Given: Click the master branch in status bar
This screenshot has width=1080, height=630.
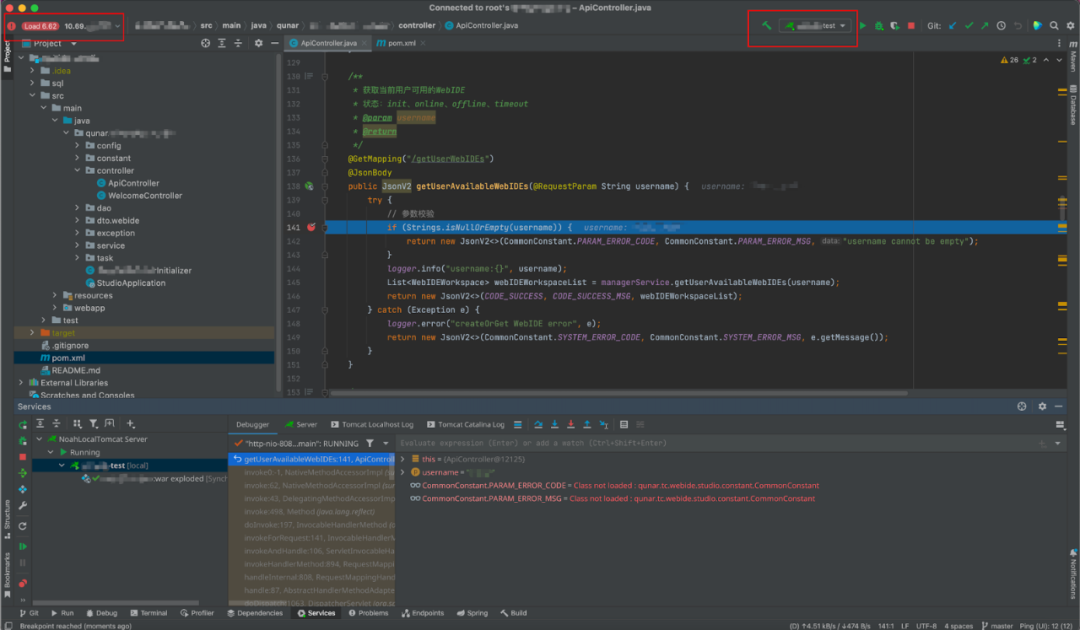Looking at the screenshot, I should (x=997, y=626).
